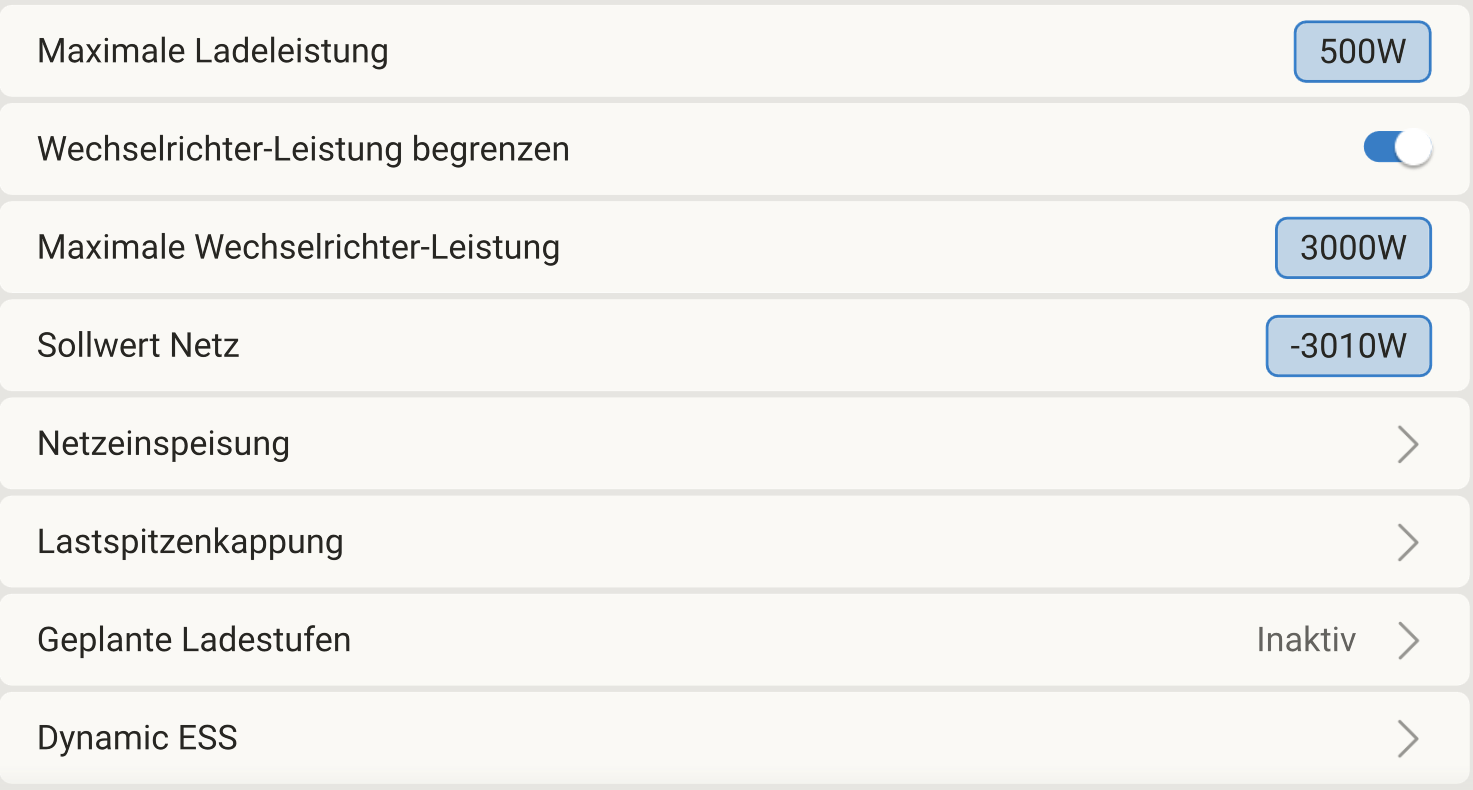Open the Netzeinspeisung chevron arrow
The height and width of the screenshot is (790, 1473).
click(x=1407, y=444)
